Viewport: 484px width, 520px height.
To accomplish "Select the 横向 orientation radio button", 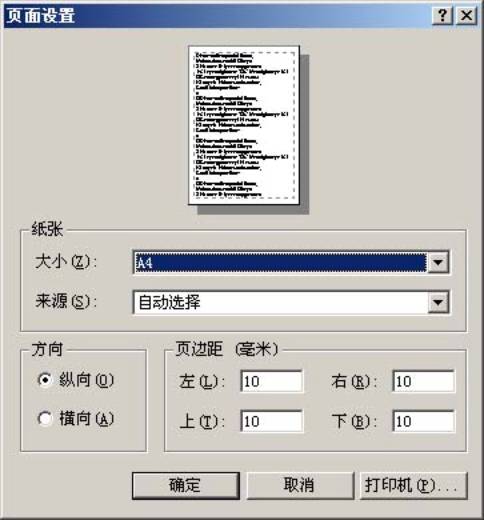I will (x=45, y=418).
